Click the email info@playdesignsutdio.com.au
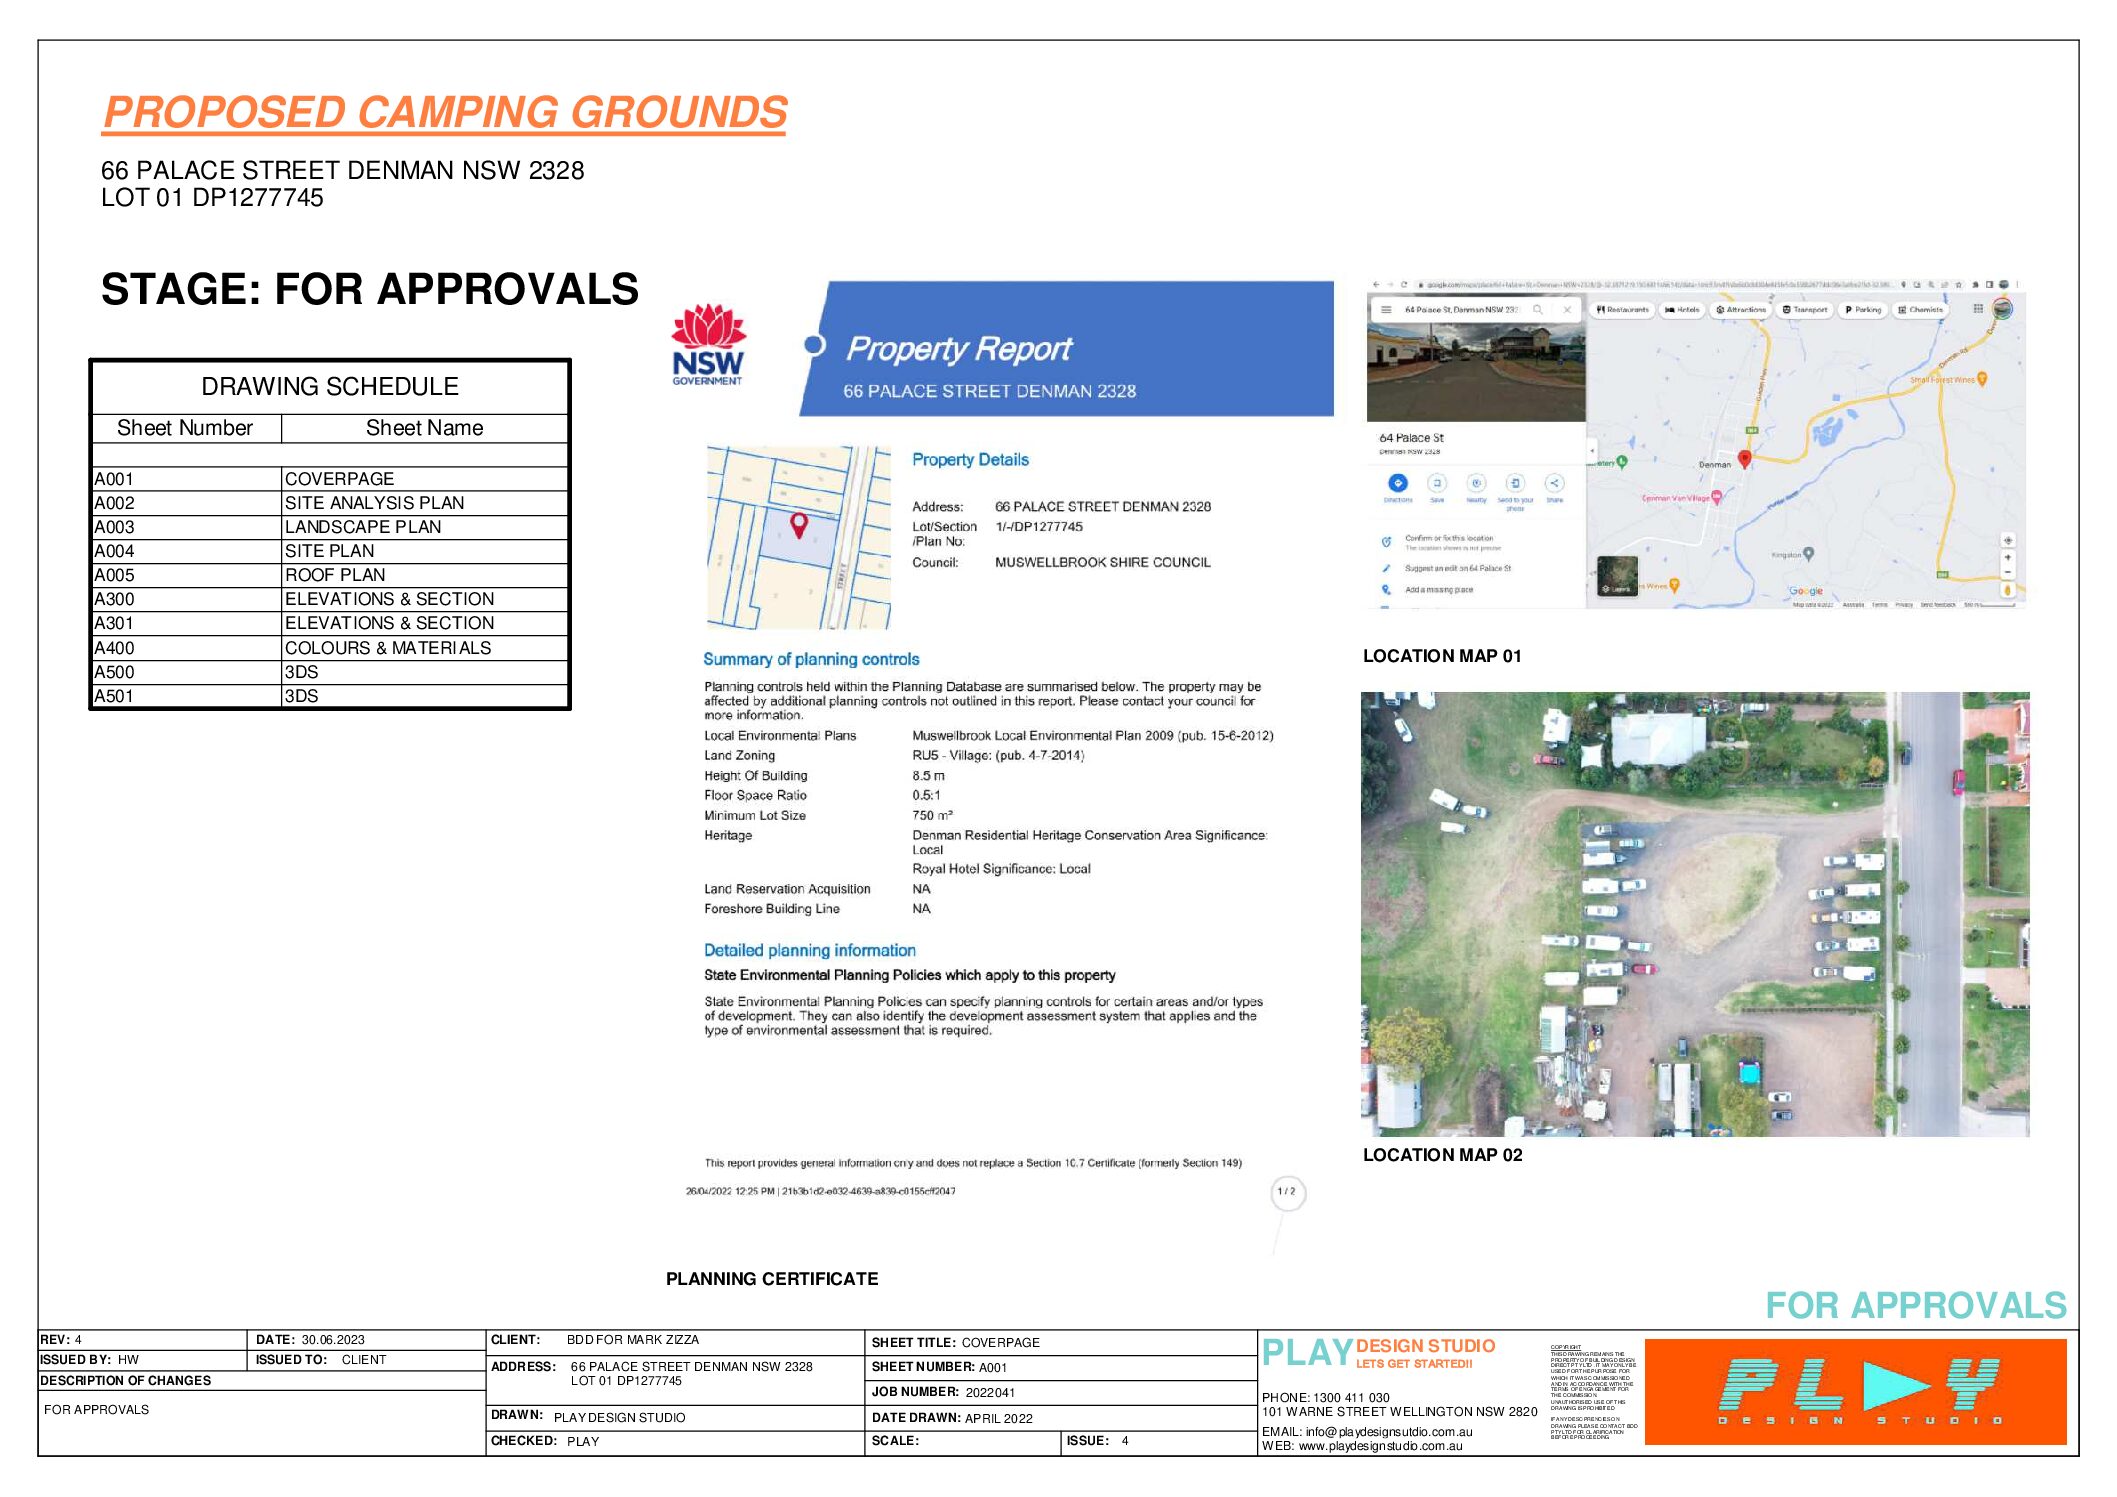This screenshot has height=1497, width=2117. (1389, 1432)
